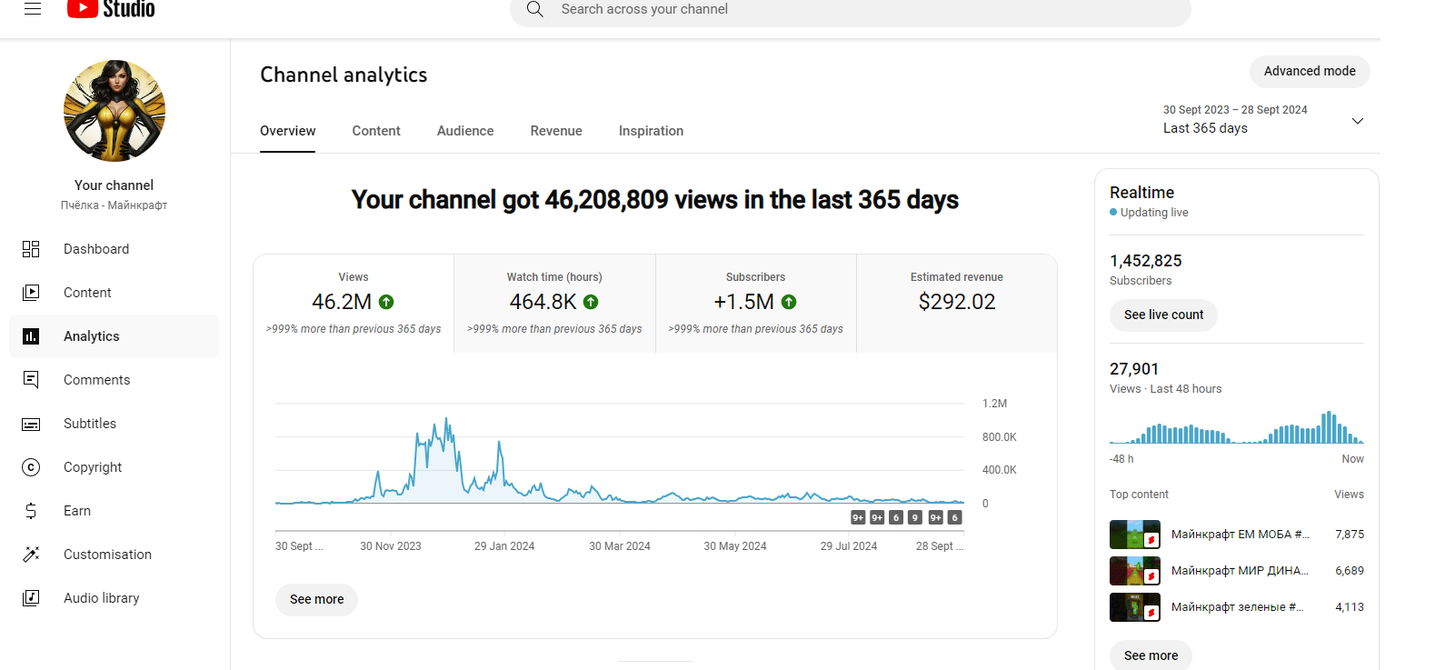Open the top Майнкрафт ЕМ МОБА video thumbnail
The width and height of the screenshot is (1445, 670).
click(x=1134, y=534)
